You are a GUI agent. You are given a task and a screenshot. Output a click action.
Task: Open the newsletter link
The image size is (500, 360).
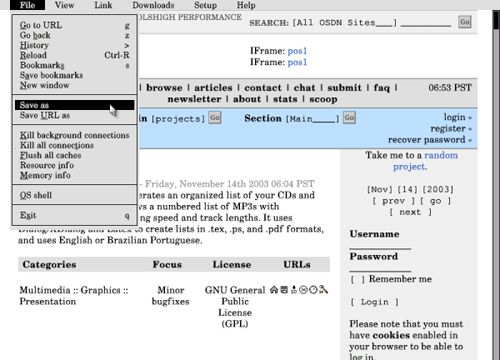pos(194,99)
